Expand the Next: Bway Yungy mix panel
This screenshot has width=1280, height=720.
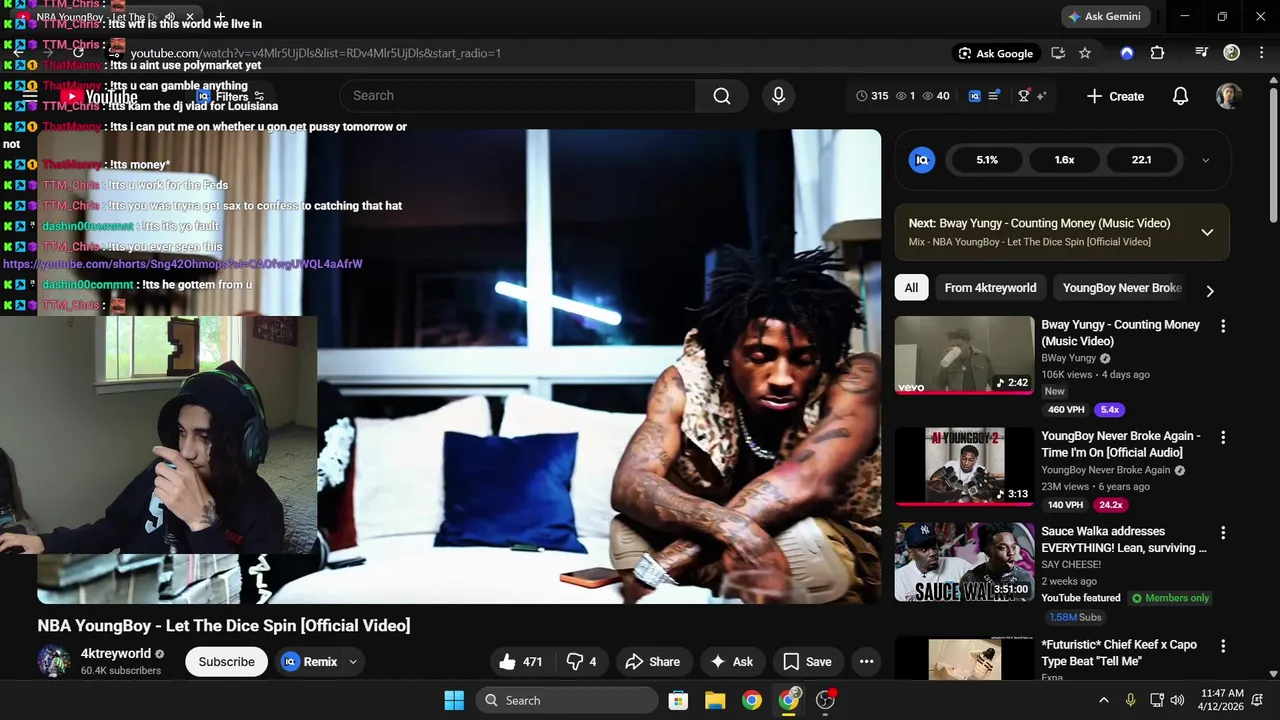pyautogui.click(x=1207, y=232)
